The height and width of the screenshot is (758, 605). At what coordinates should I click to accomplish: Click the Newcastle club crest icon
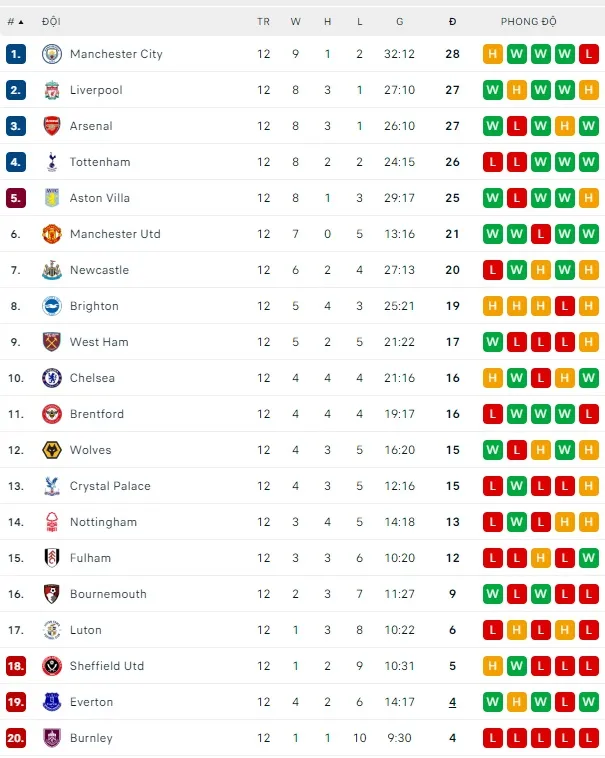[x=51, y=270]
